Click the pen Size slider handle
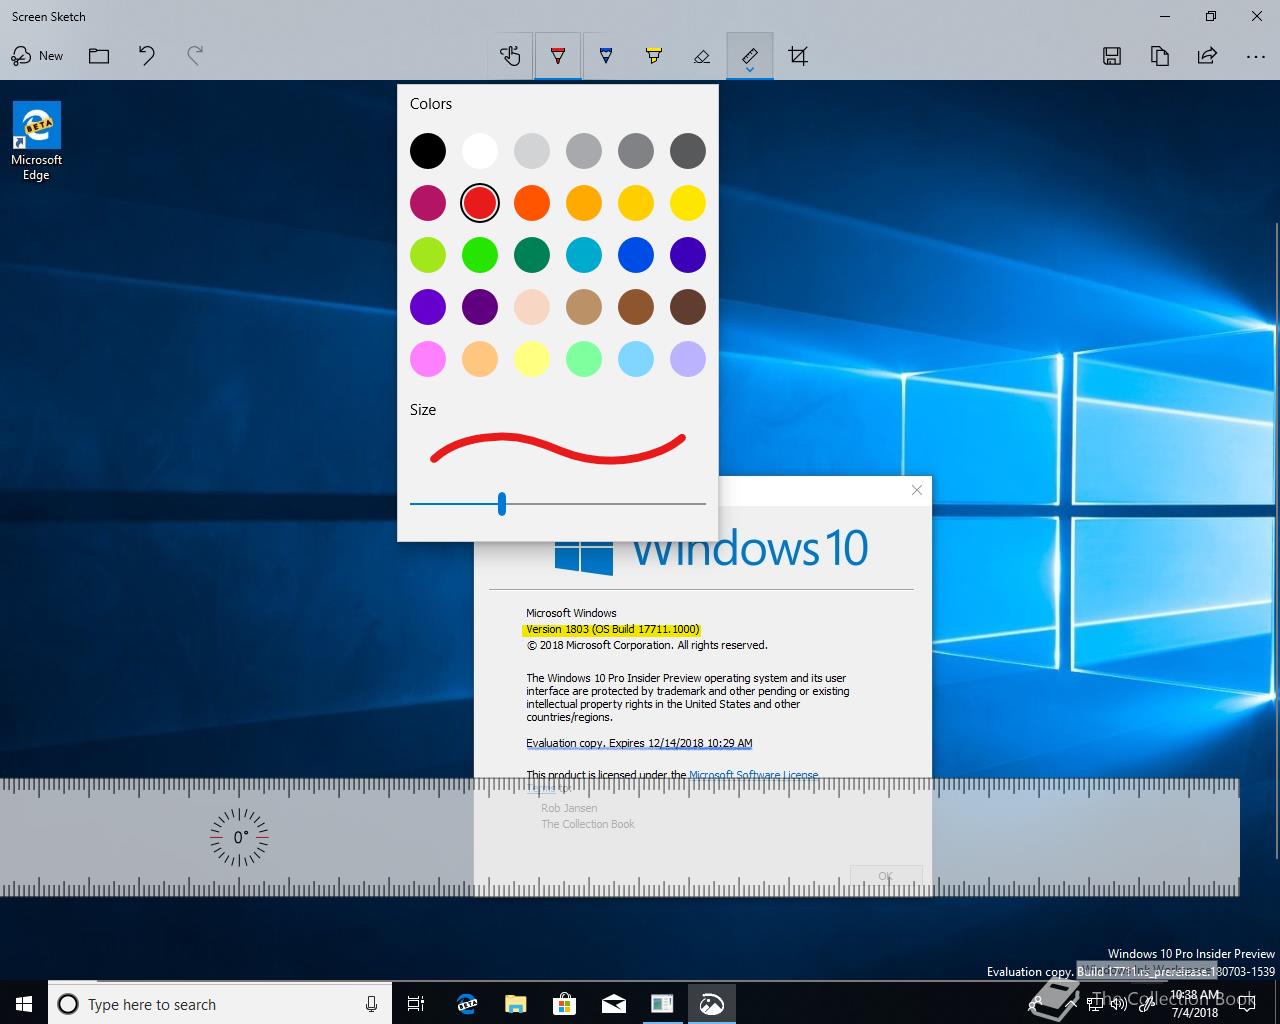 [x=502, y=504]
